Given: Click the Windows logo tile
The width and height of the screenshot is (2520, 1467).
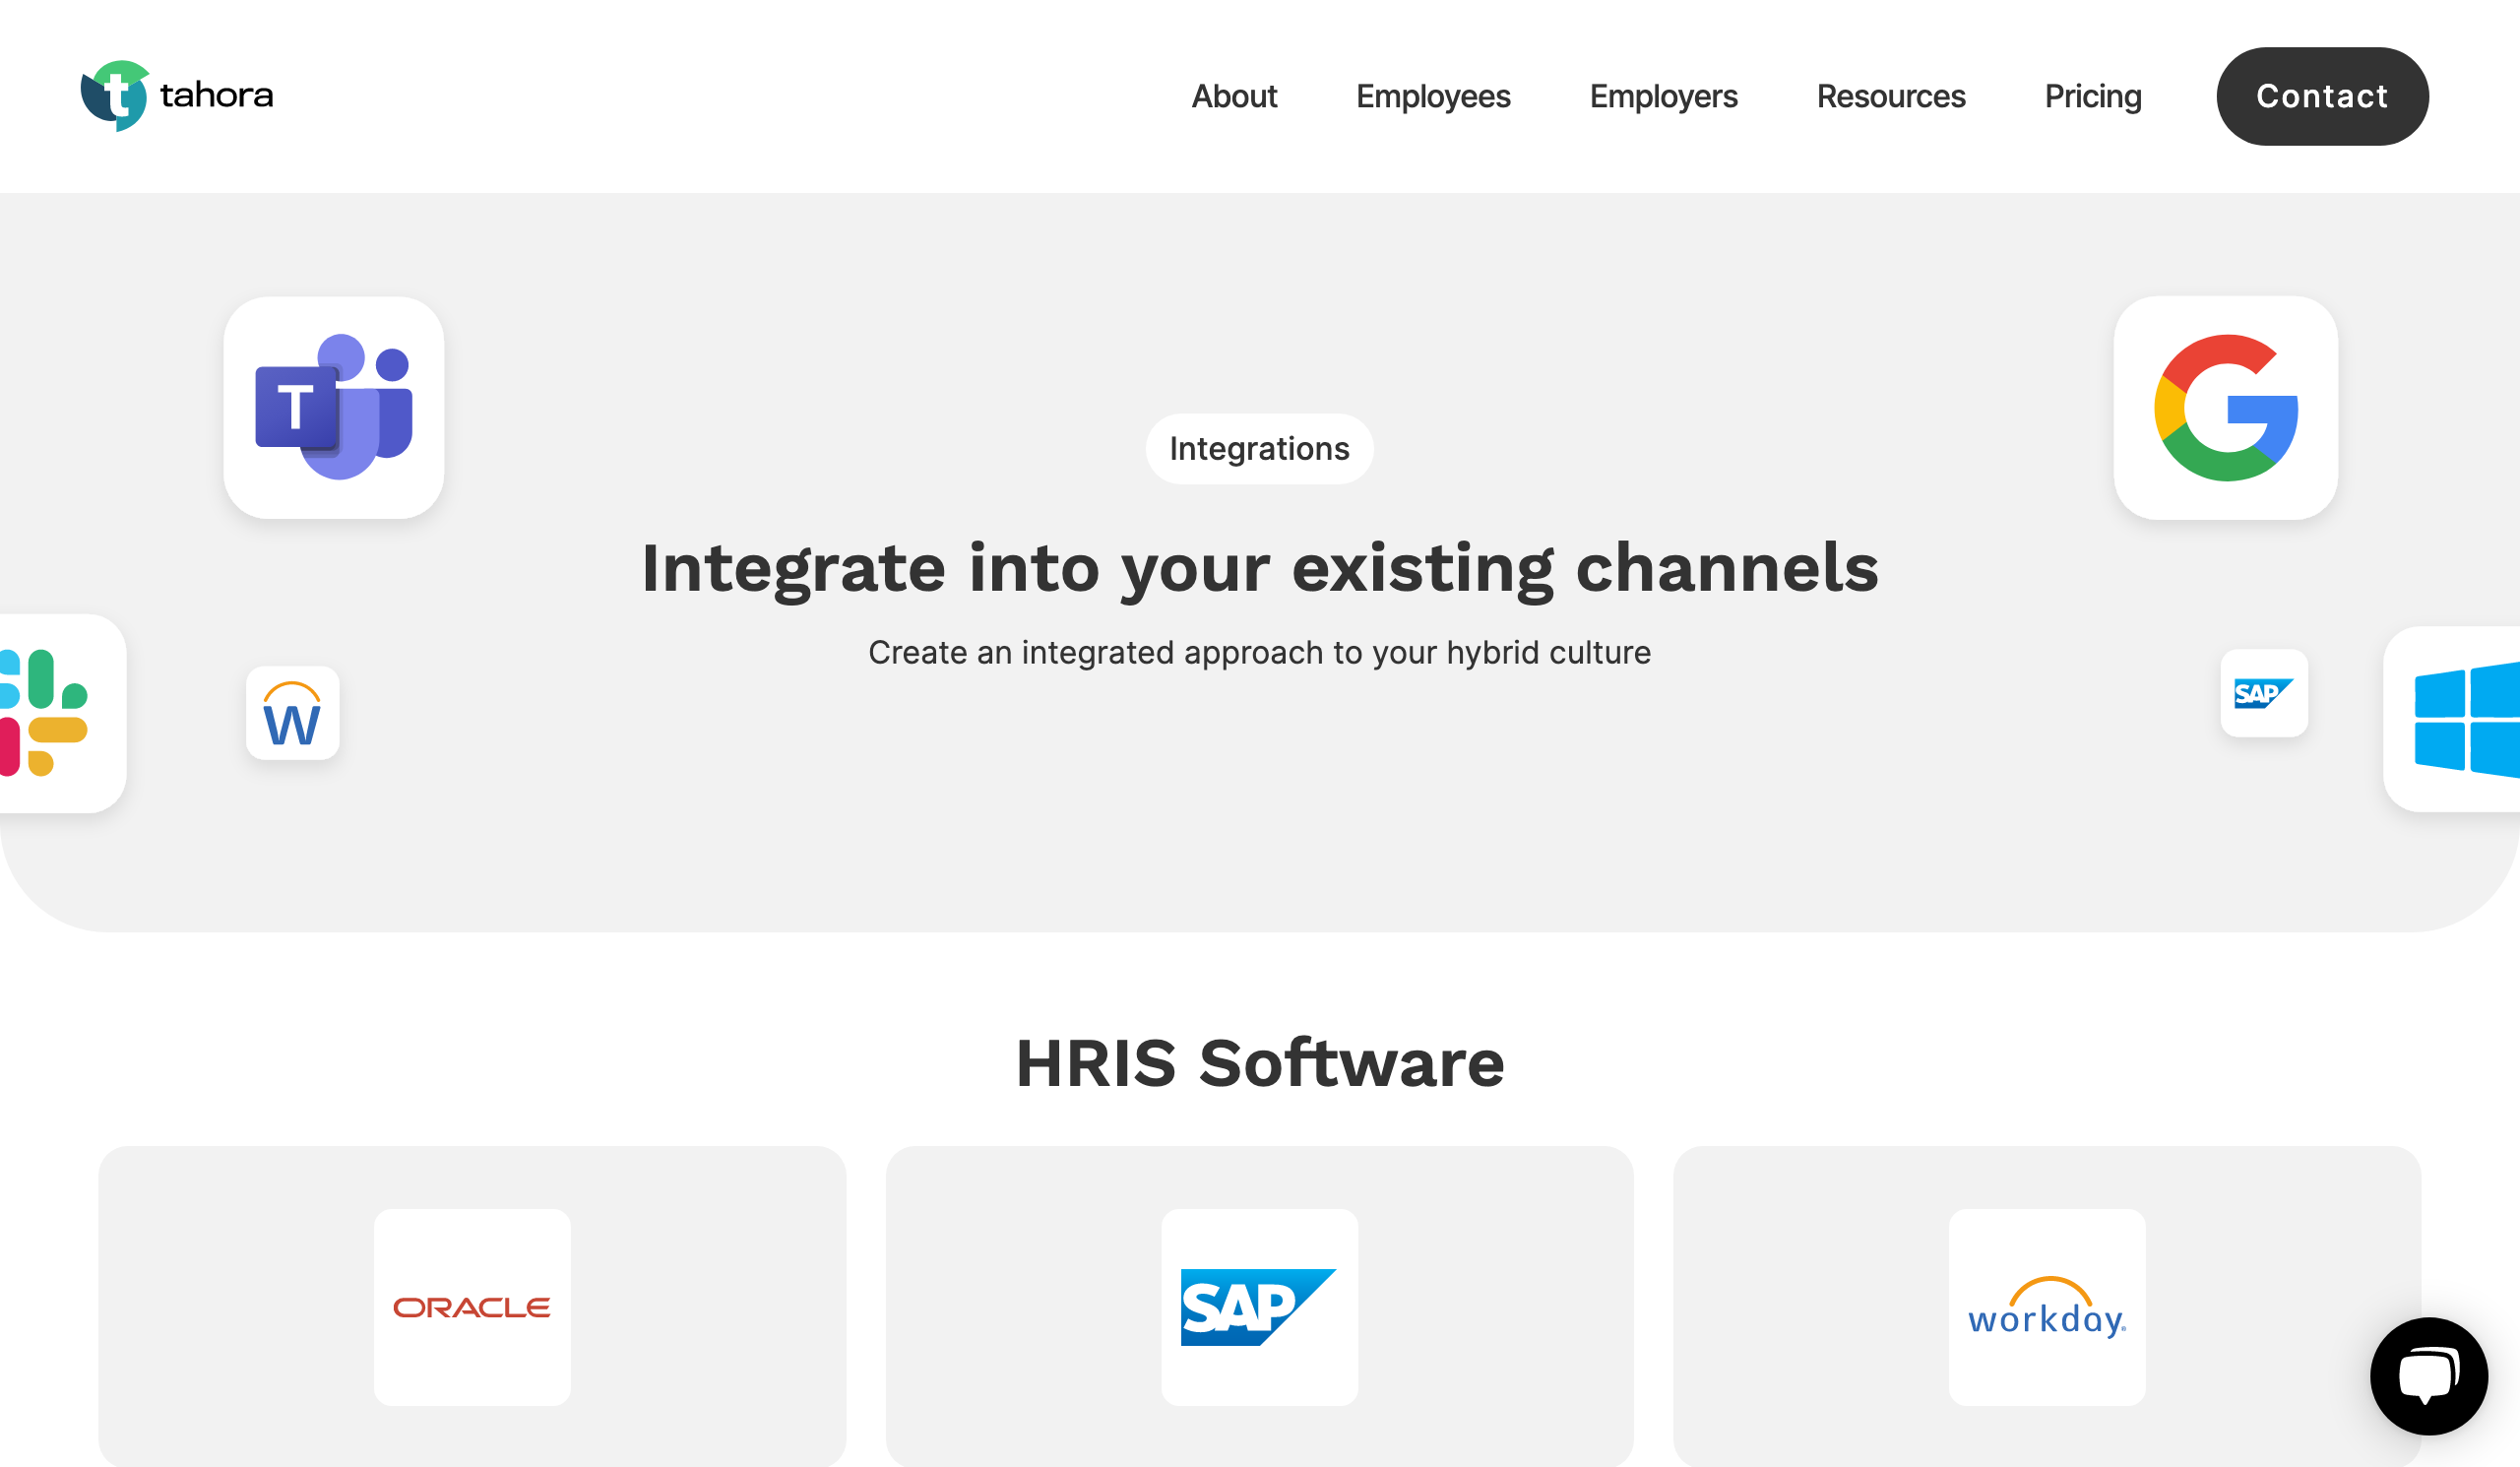Looking at the screenshot, I should (x=2452, y=719).
